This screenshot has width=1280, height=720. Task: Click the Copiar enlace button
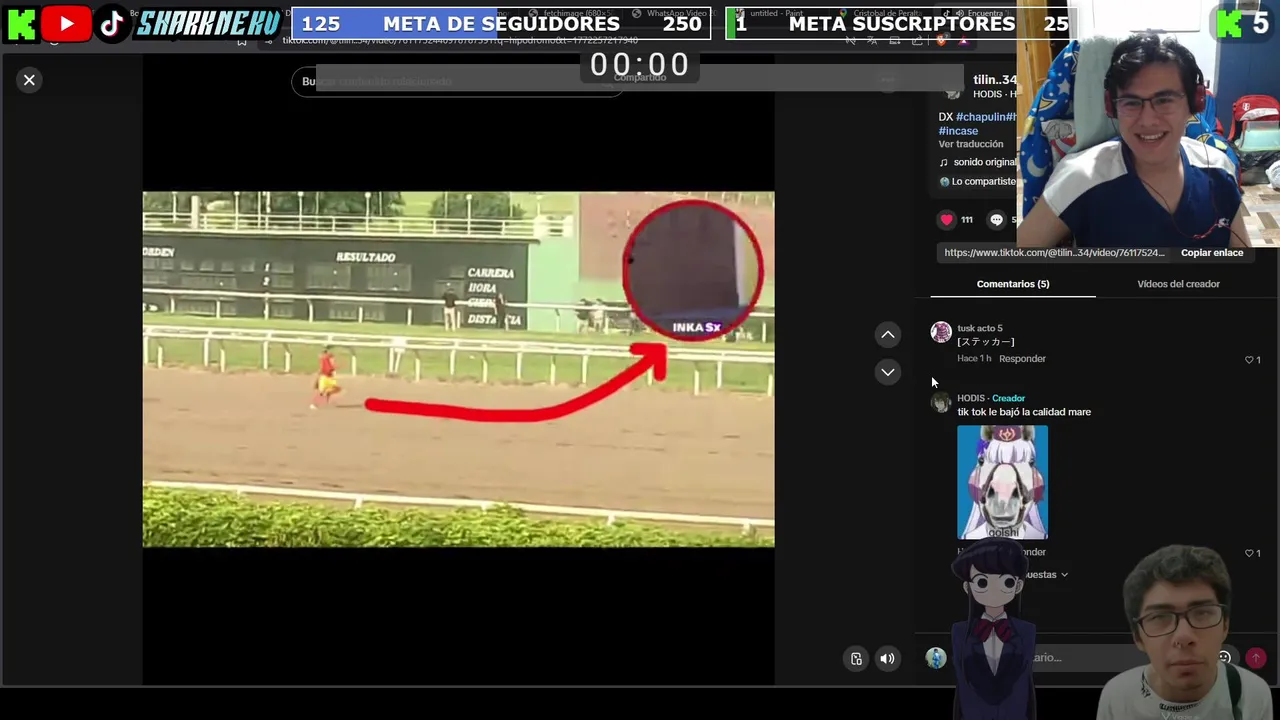[x=1212, y=253]
